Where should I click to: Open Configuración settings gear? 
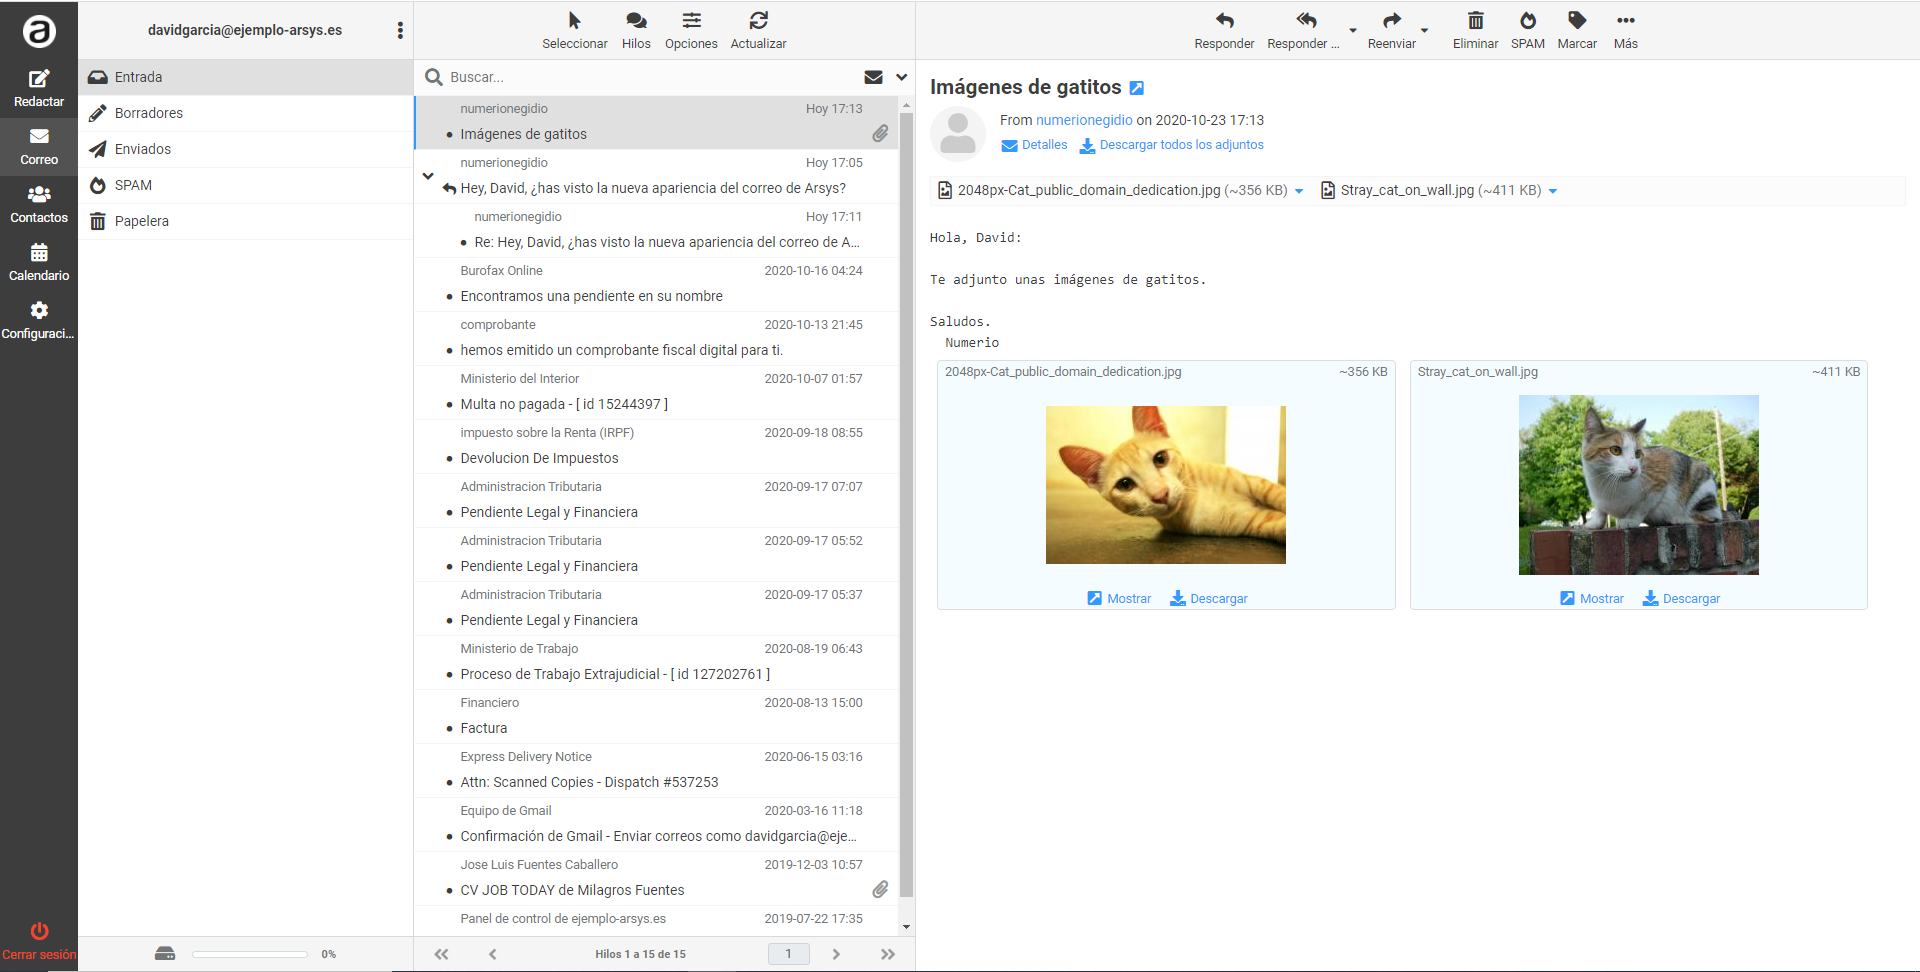point(39,310)
